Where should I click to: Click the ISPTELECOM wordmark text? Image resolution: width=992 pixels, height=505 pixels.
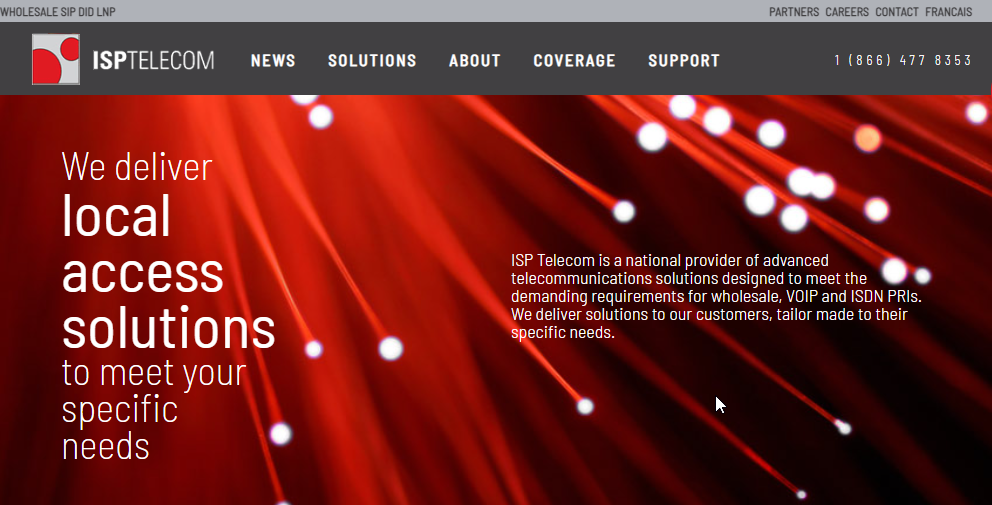pos(153,60)
